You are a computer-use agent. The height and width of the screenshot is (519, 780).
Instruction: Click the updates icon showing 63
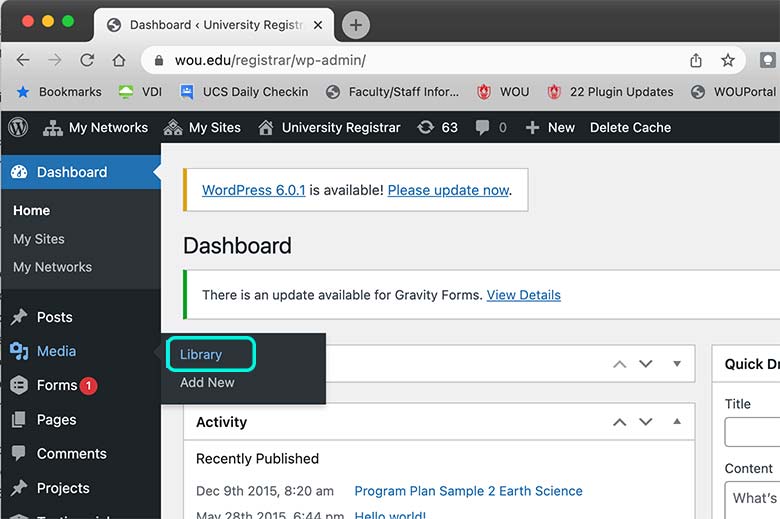437,127
